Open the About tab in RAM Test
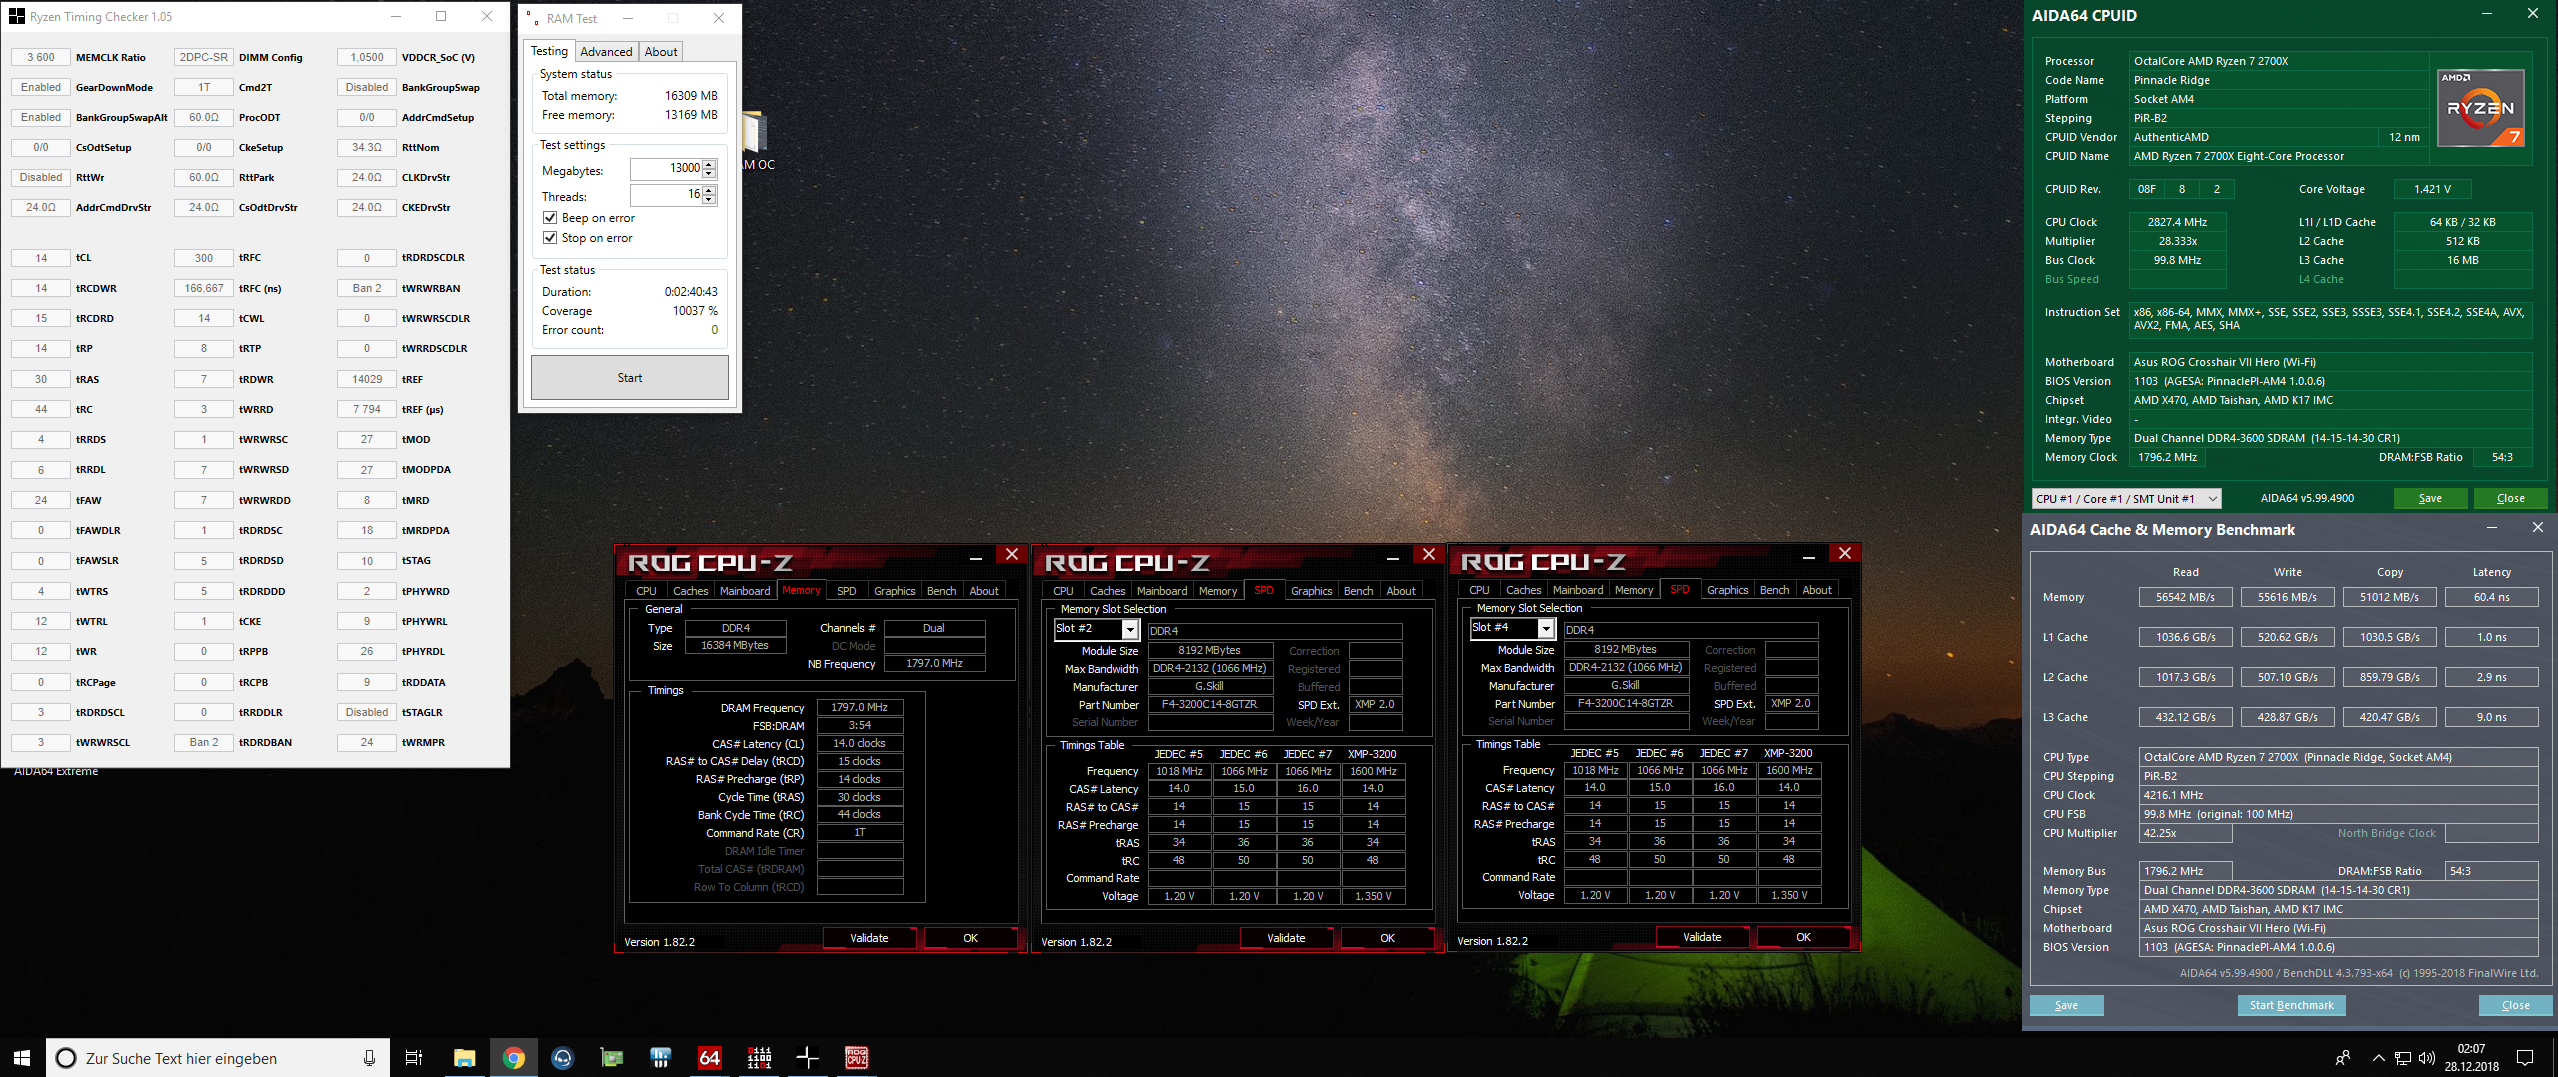 point(661,52)
